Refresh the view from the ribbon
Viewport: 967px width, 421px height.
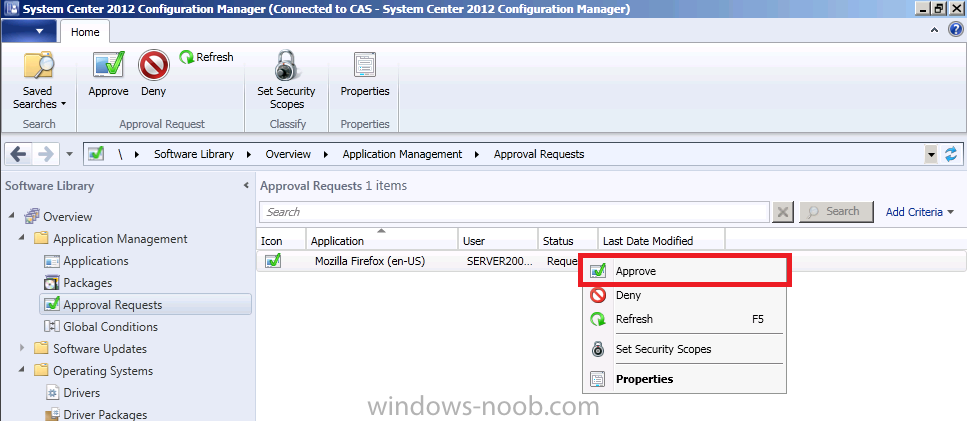coord(207,57)
